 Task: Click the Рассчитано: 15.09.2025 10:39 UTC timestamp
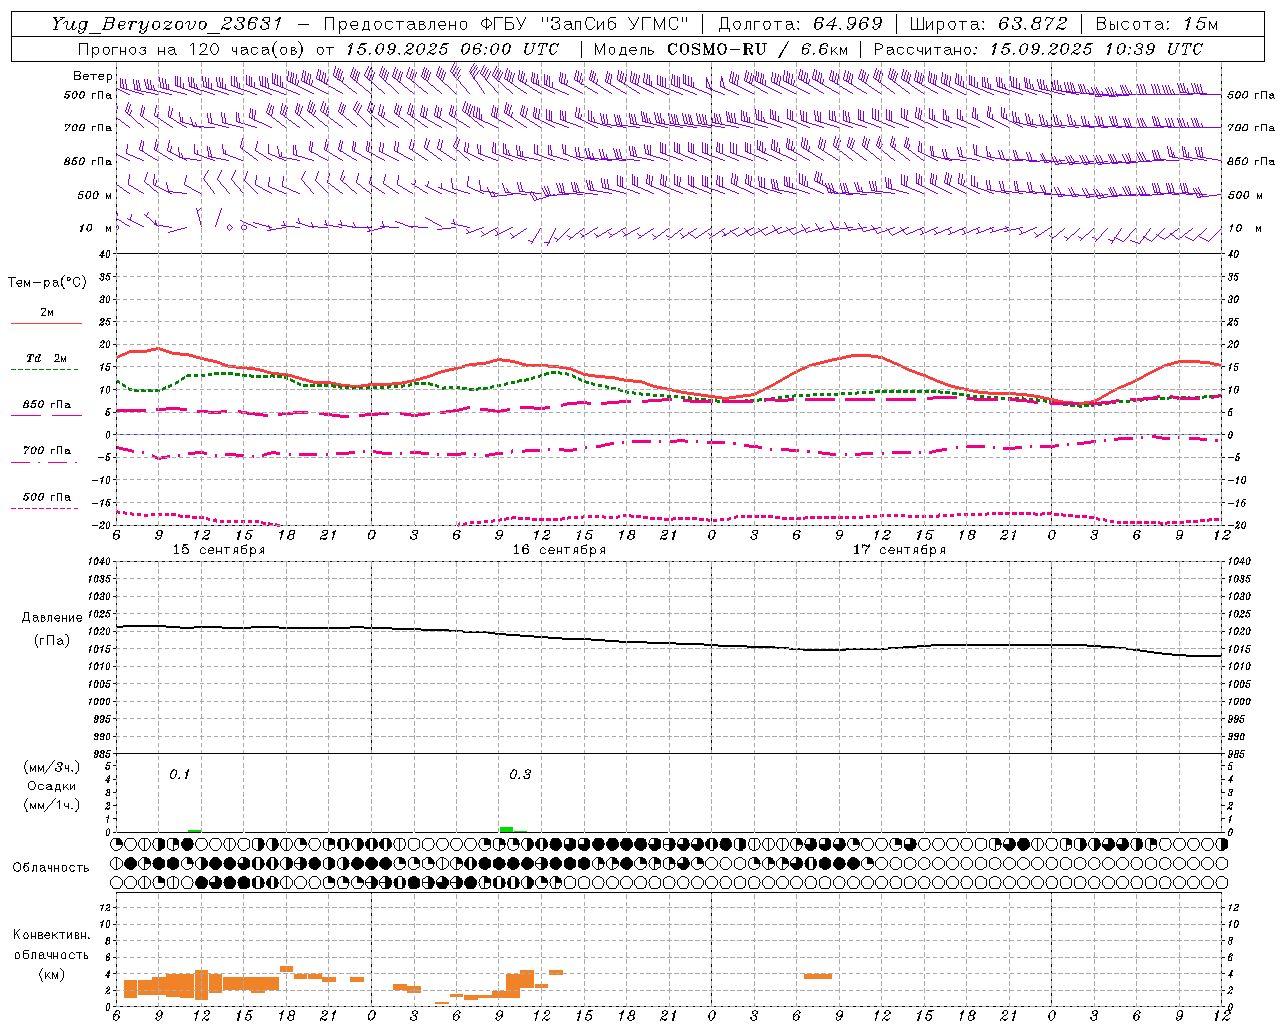pyautogui.click(x=1038, y=49)
